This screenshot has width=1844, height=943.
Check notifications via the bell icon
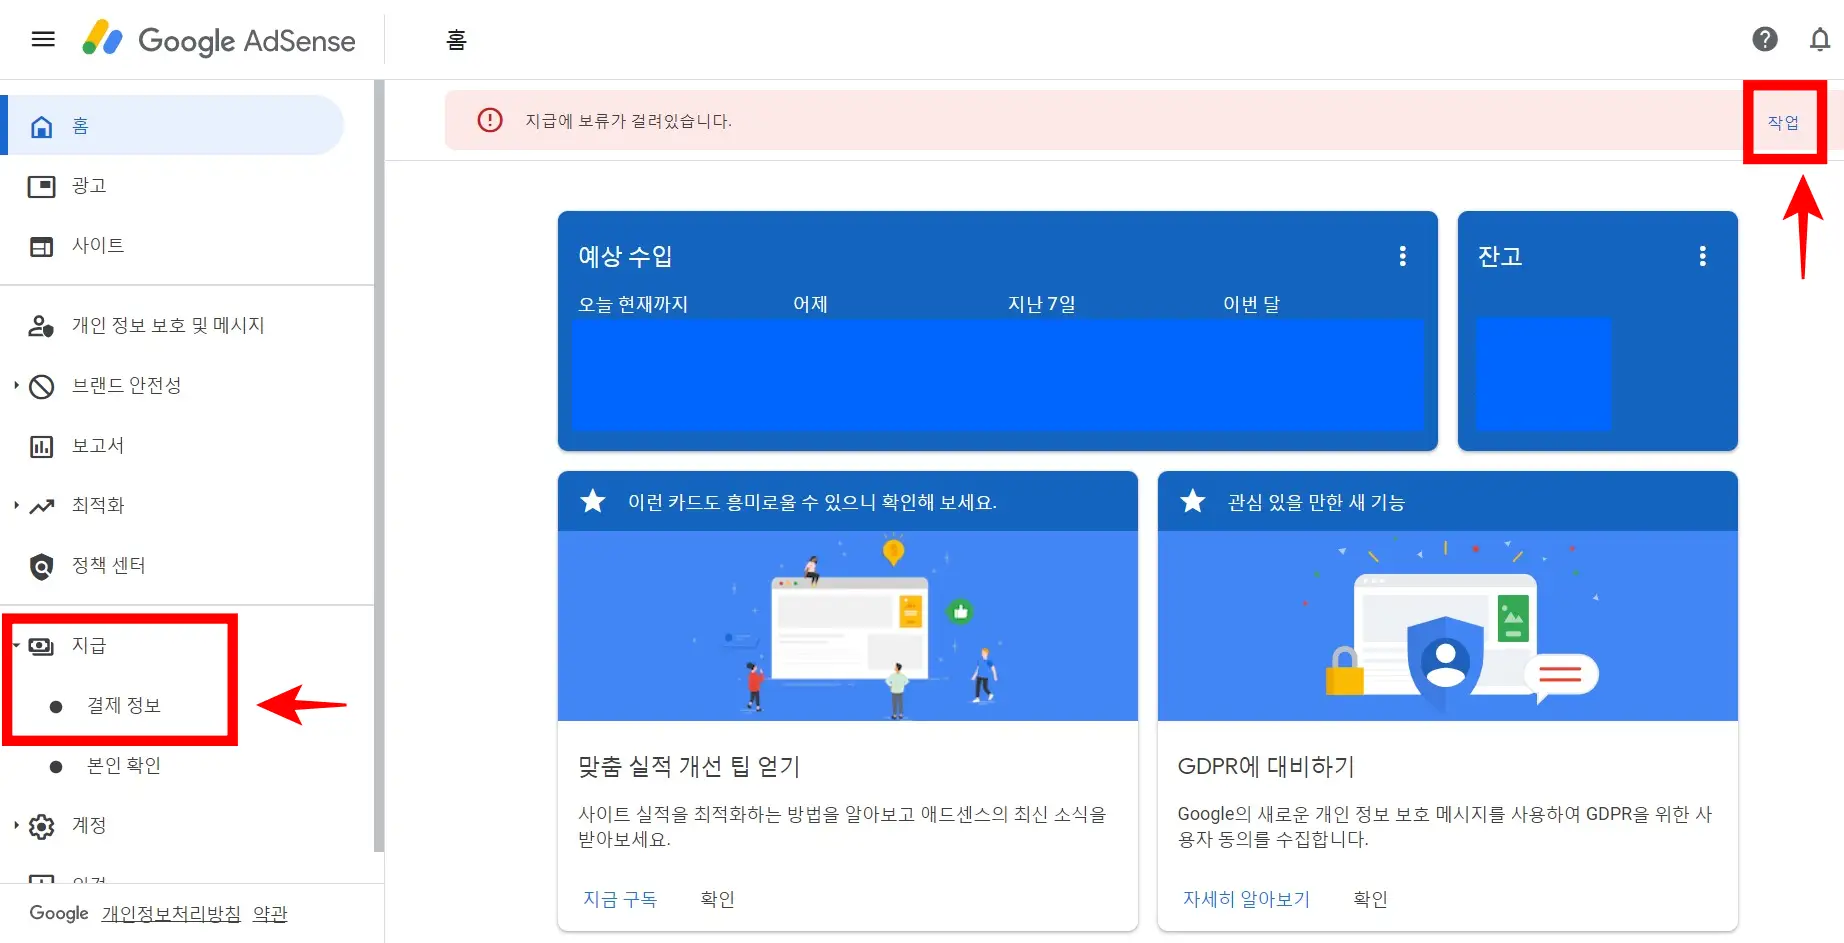1821,39
